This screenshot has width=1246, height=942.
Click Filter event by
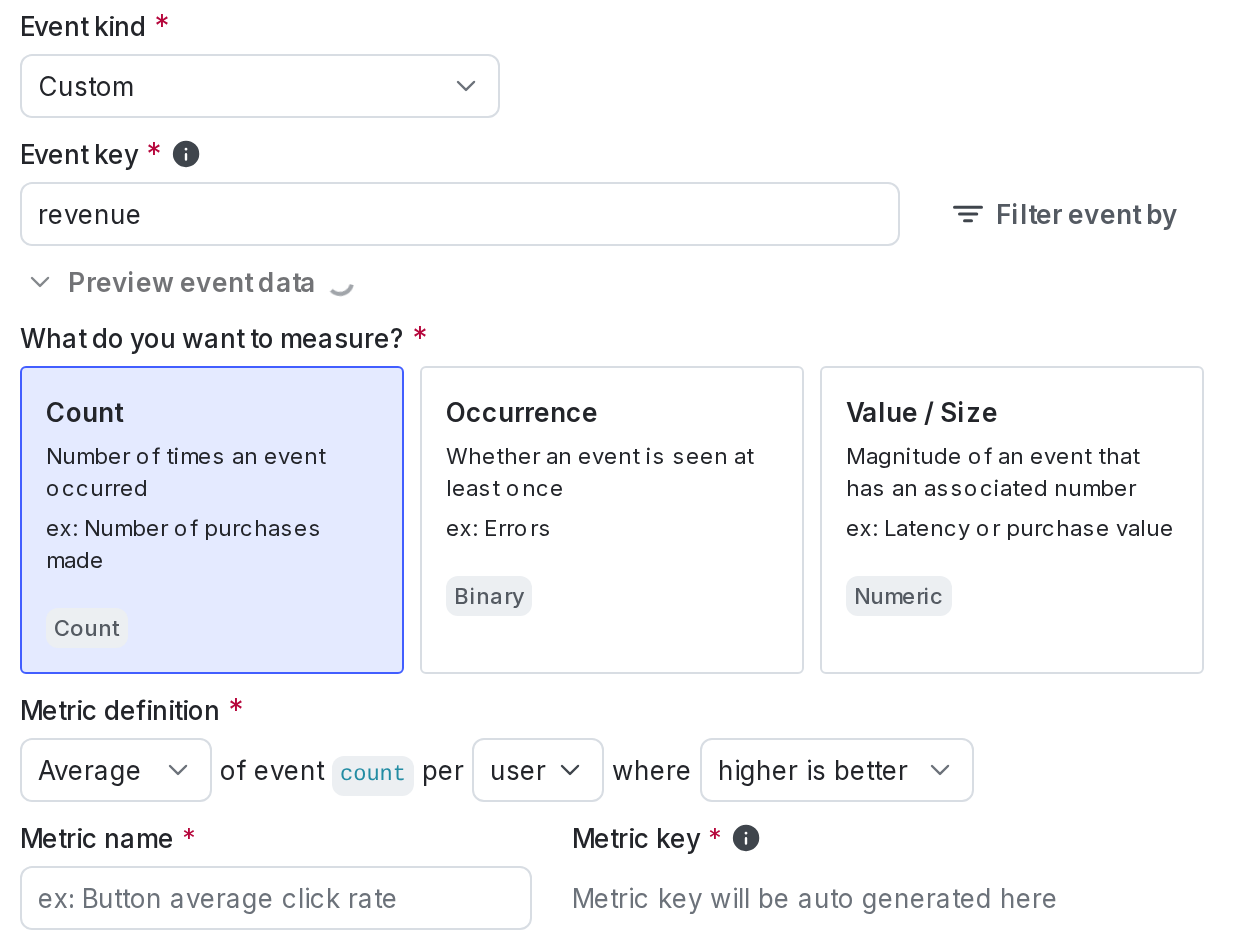click(1086, 214)
